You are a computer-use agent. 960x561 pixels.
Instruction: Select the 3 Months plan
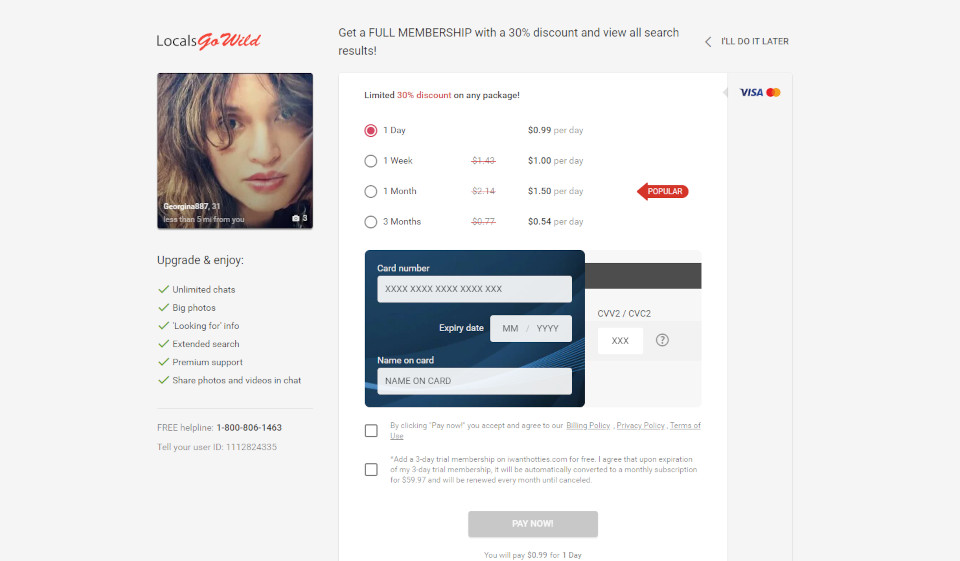370,222
